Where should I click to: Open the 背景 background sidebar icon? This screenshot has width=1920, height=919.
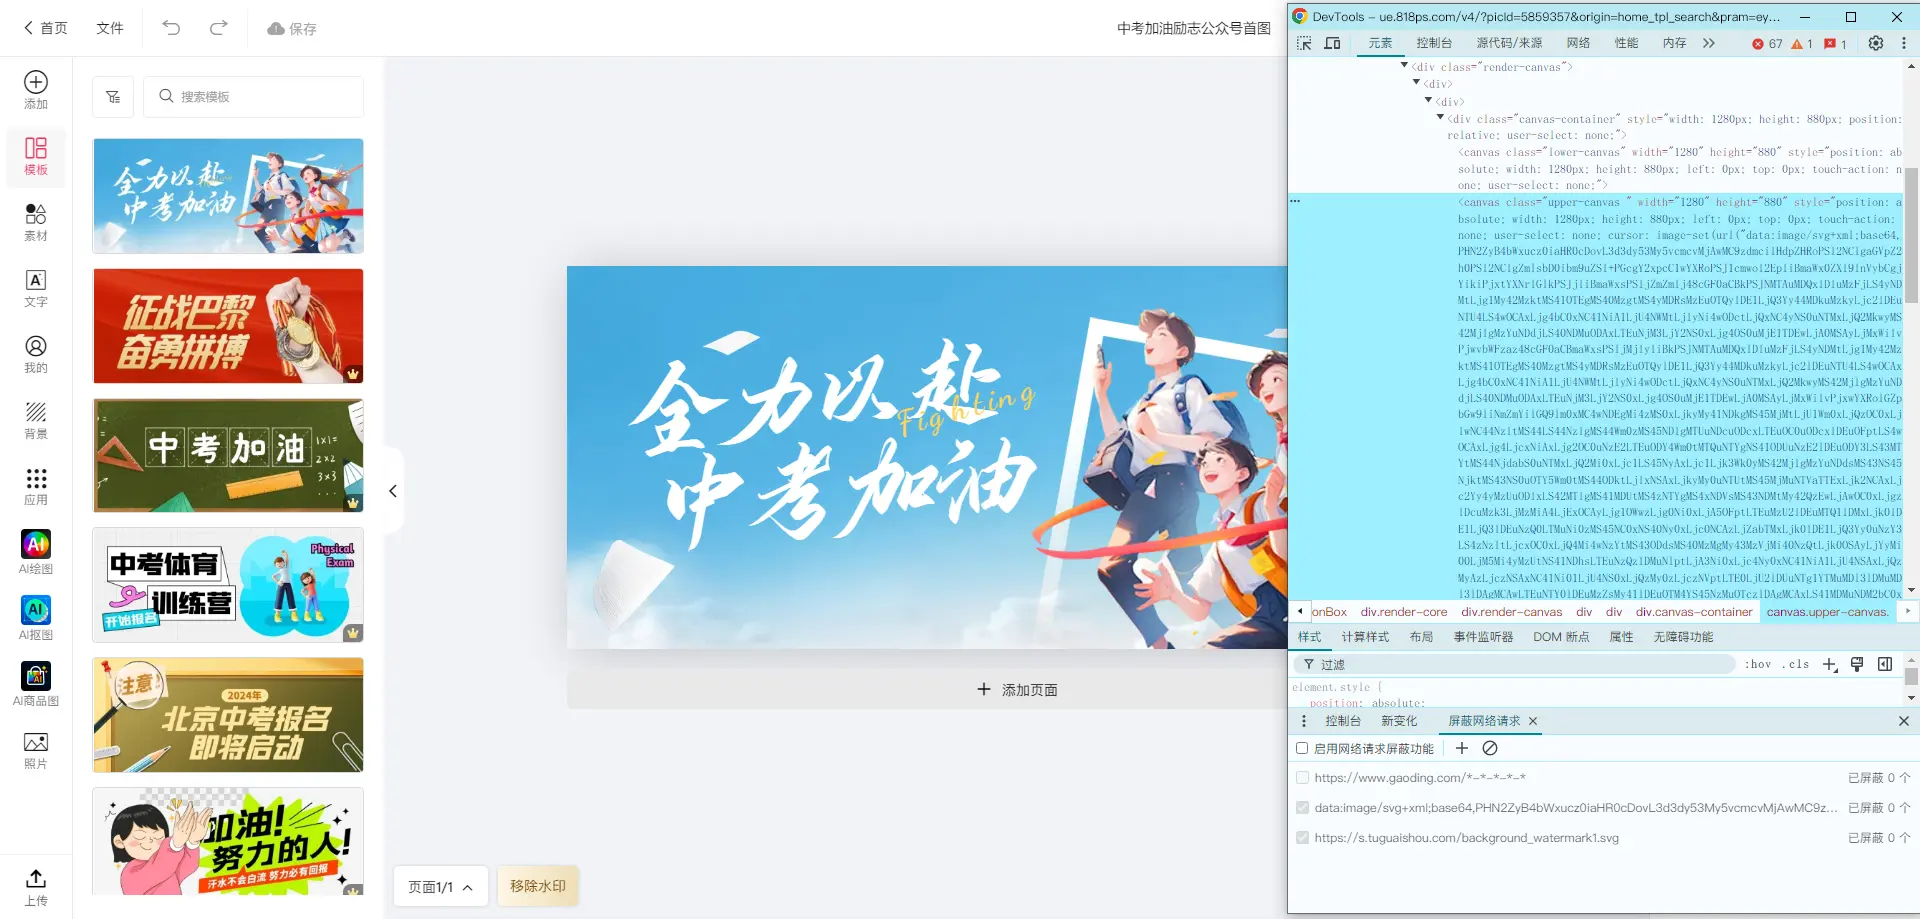point(36,420)
